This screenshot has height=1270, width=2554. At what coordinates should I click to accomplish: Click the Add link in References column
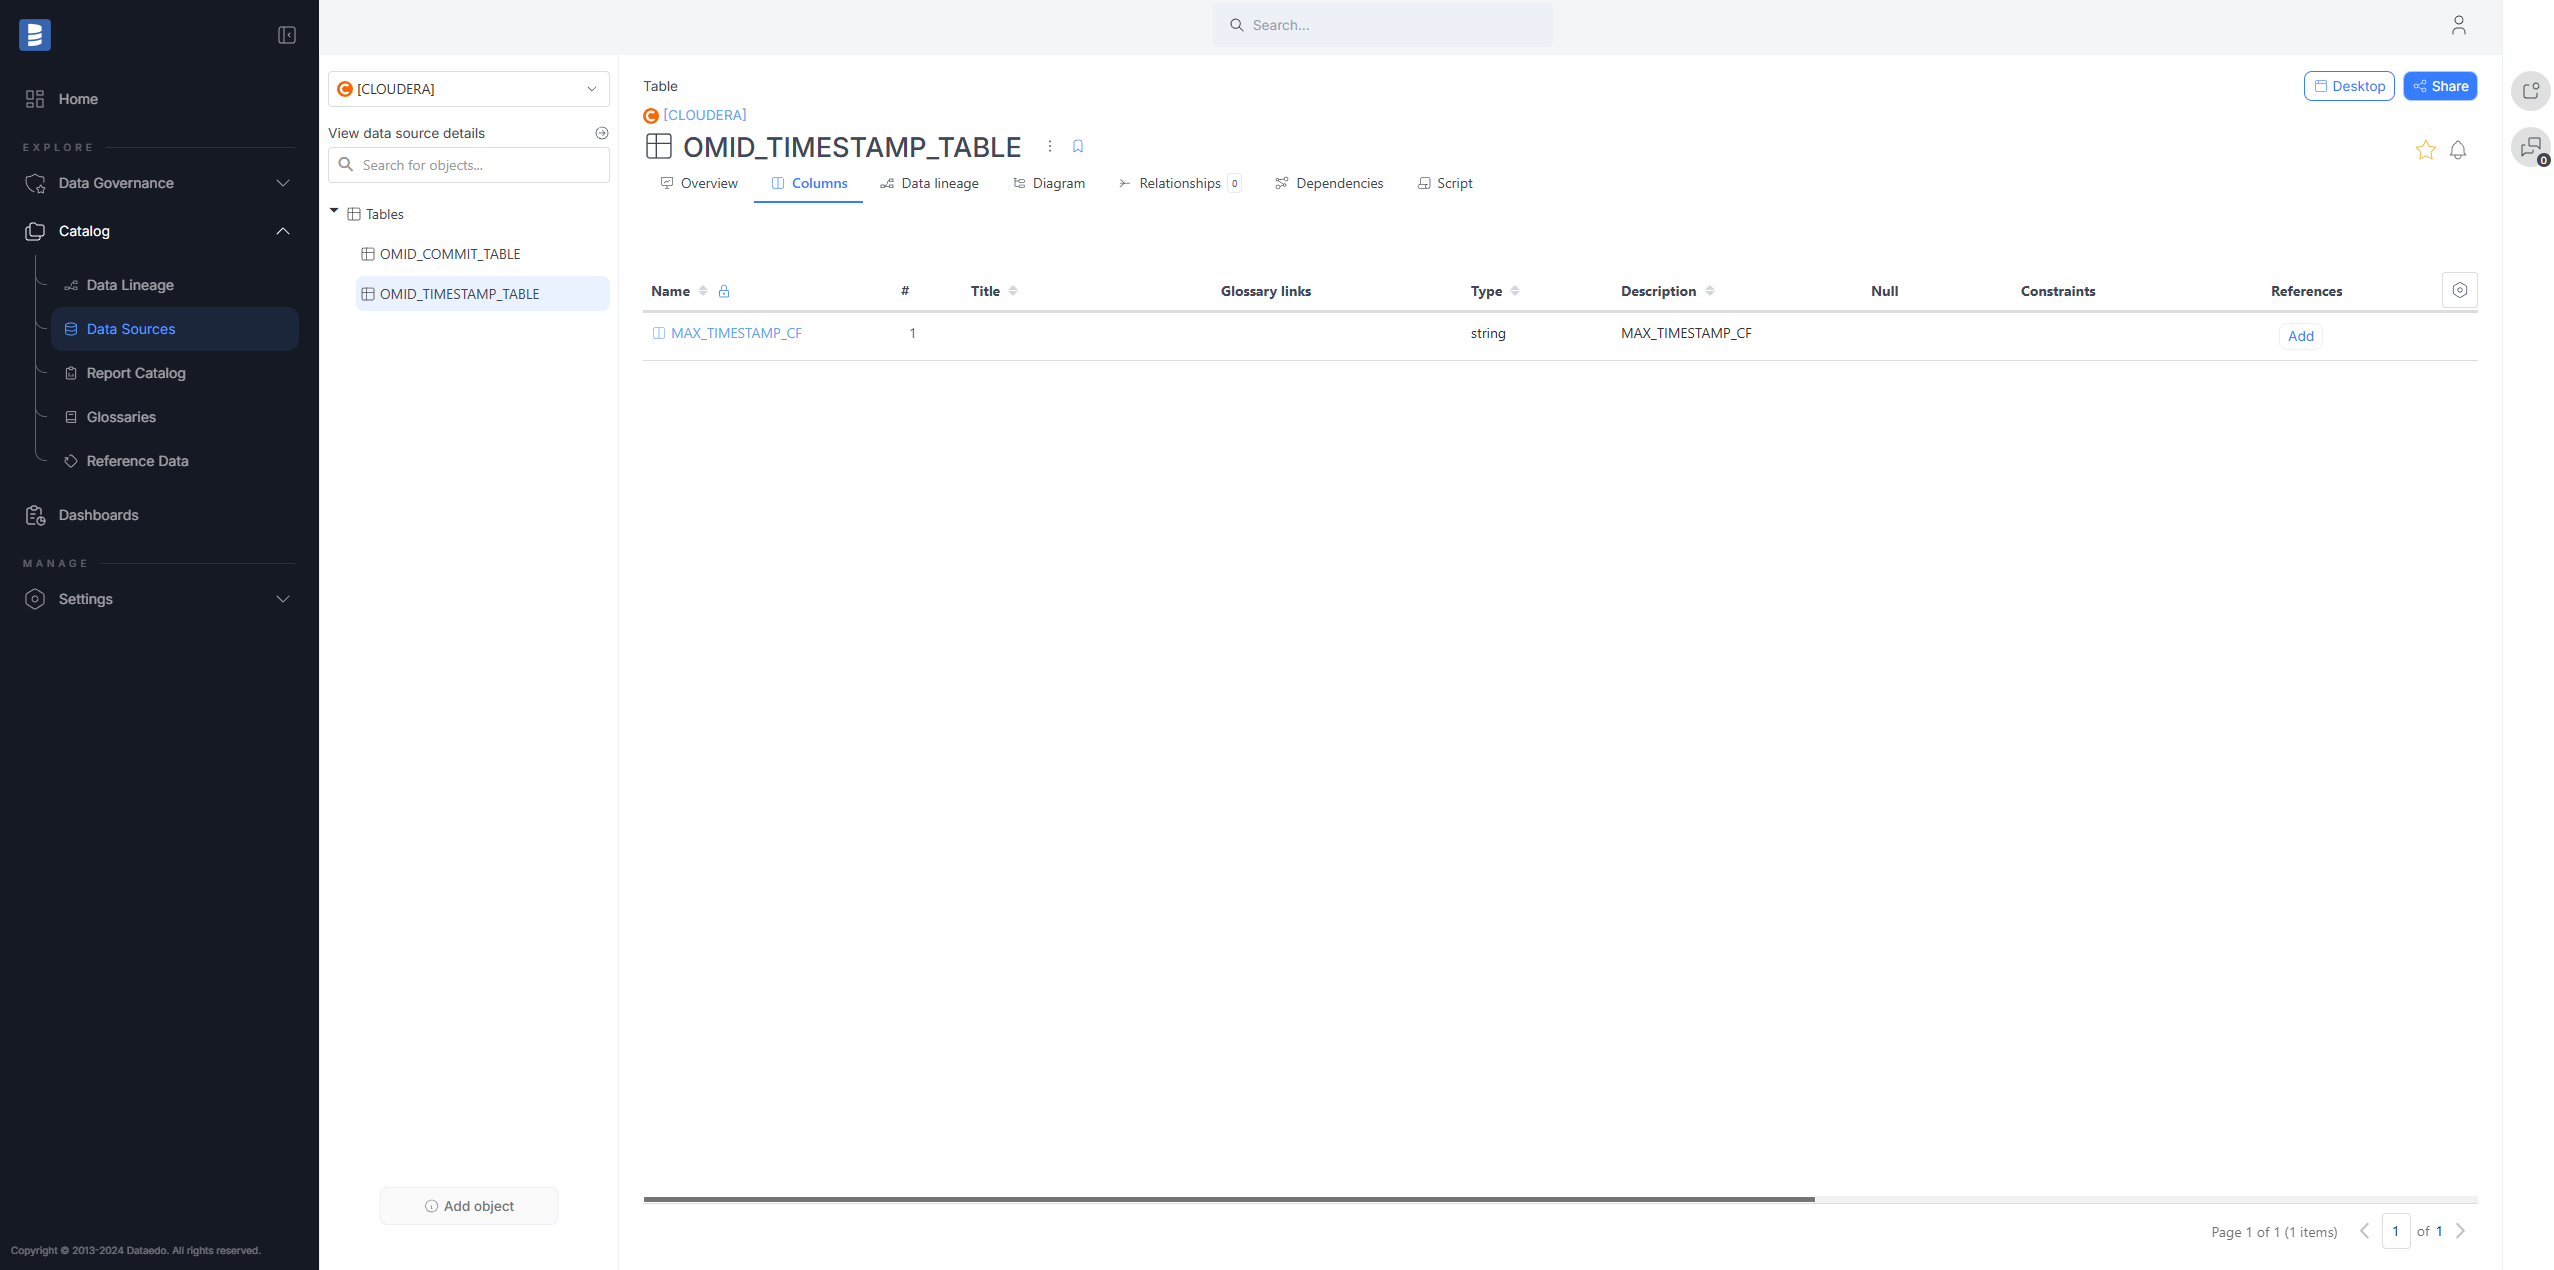tap(2300, 335)
